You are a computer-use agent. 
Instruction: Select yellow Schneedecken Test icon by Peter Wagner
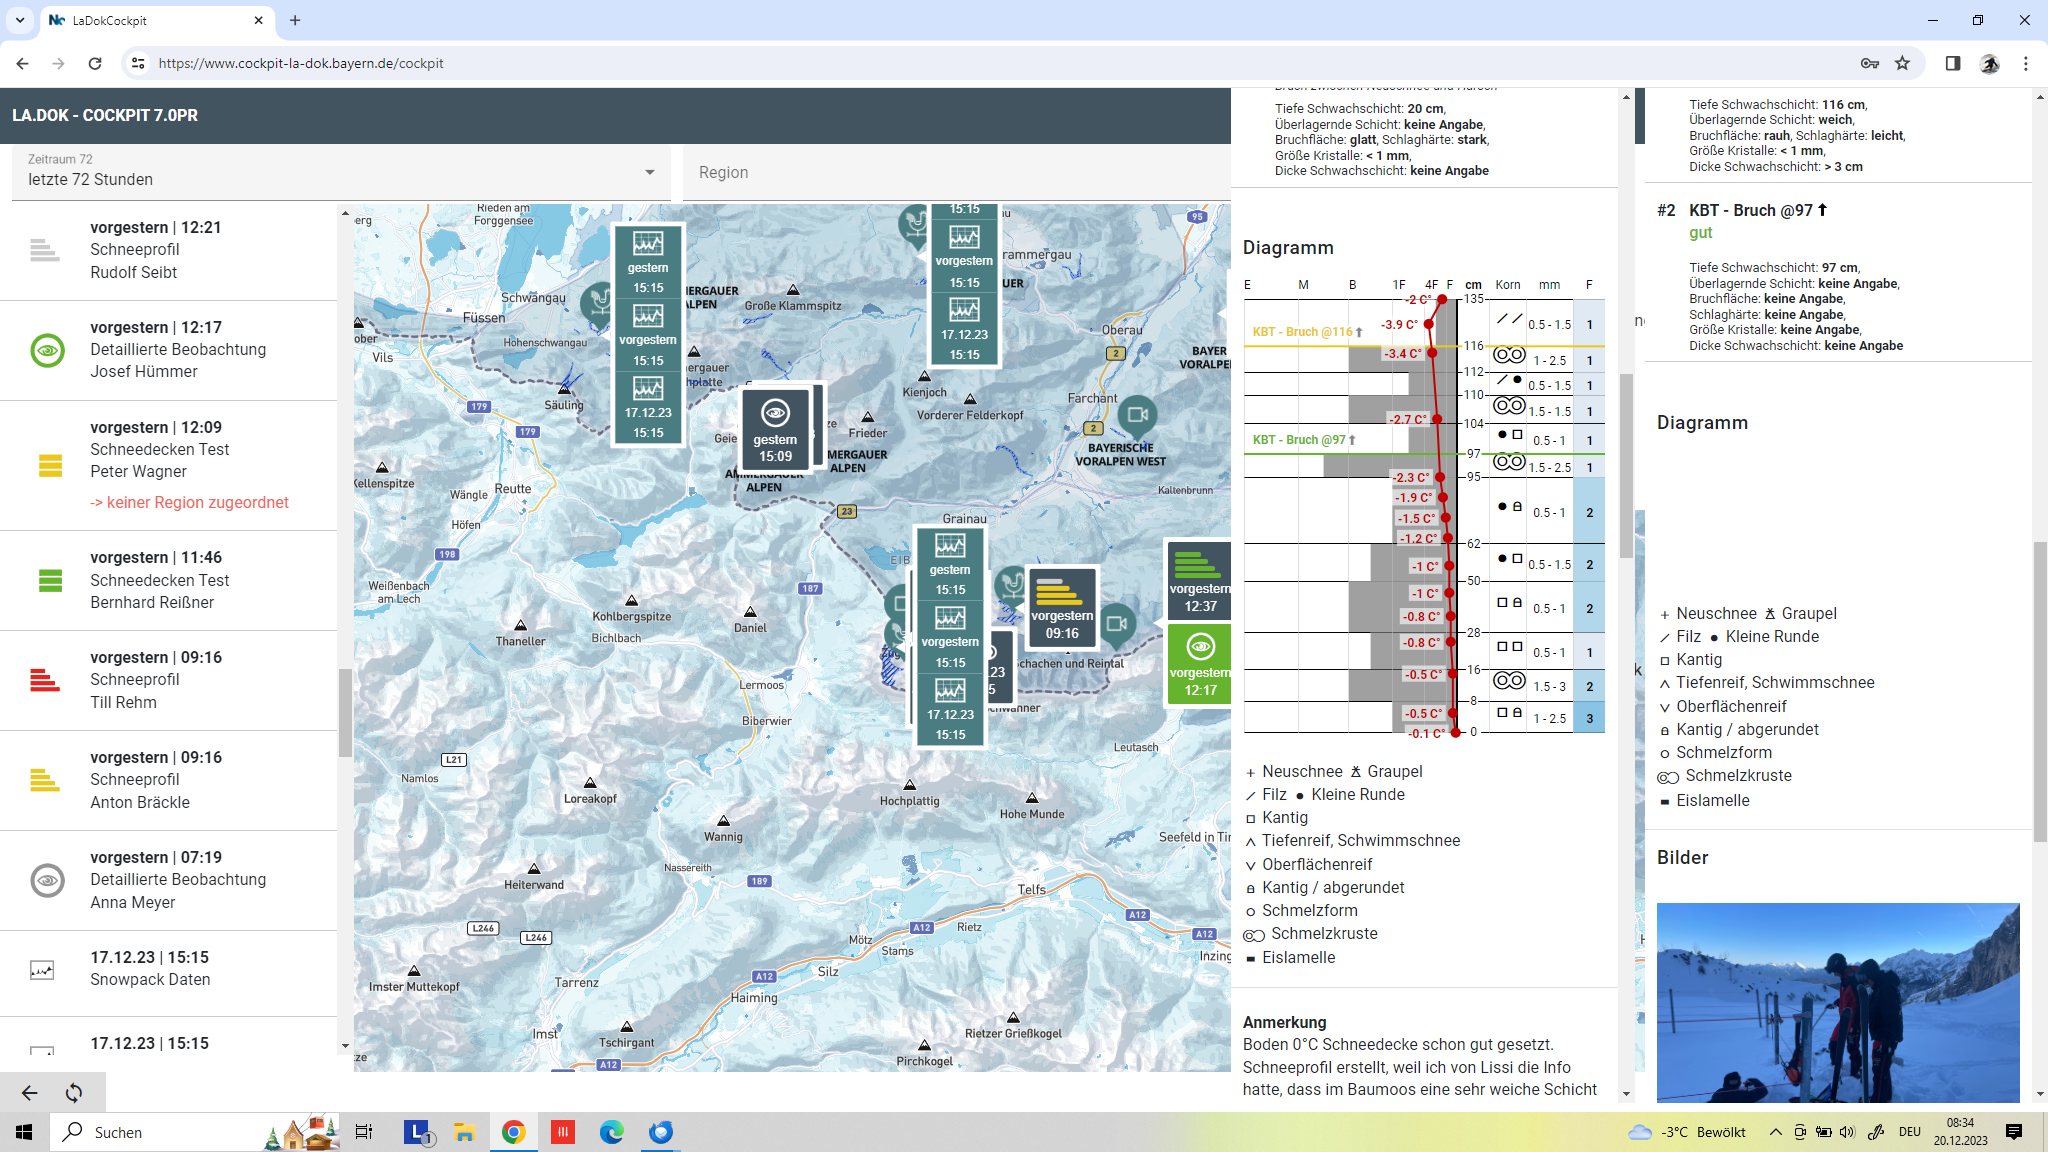pyautogui.click(x=50, y=465)
